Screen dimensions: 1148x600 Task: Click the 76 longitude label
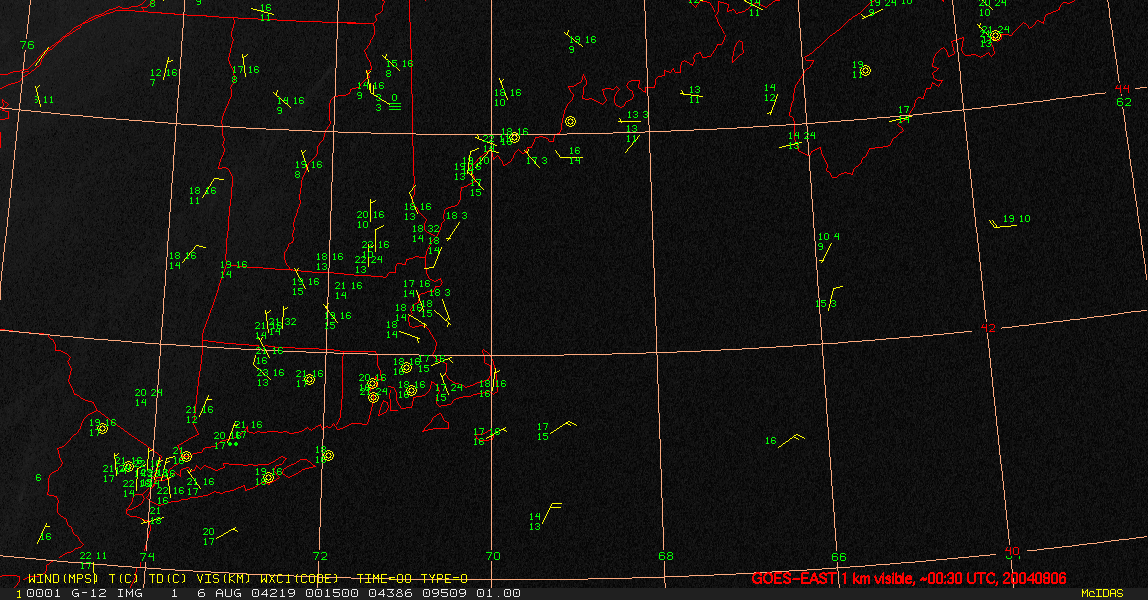[x=27, y=45]
